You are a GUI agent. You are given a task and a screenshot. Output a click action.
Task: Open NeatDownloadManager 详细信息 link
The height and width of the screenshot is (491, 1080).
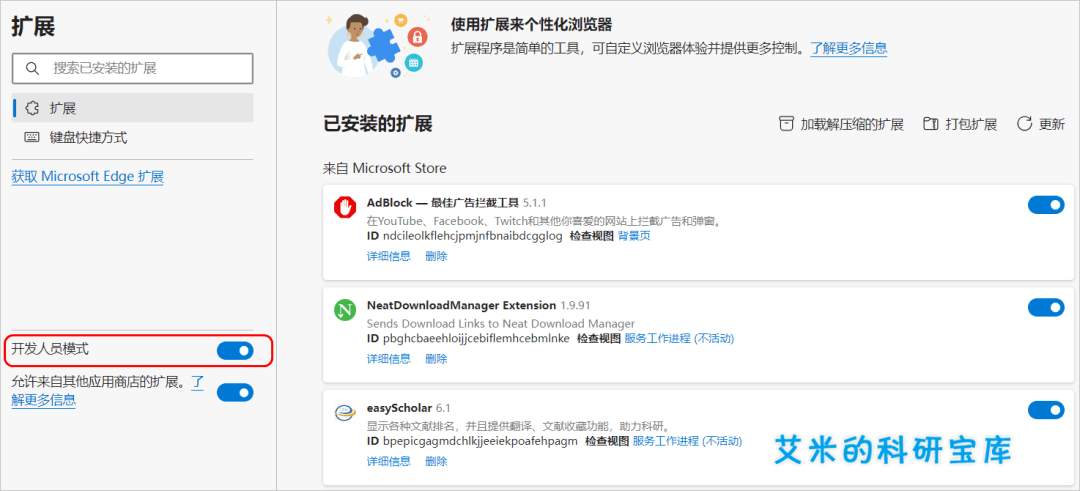coord(388,359)
